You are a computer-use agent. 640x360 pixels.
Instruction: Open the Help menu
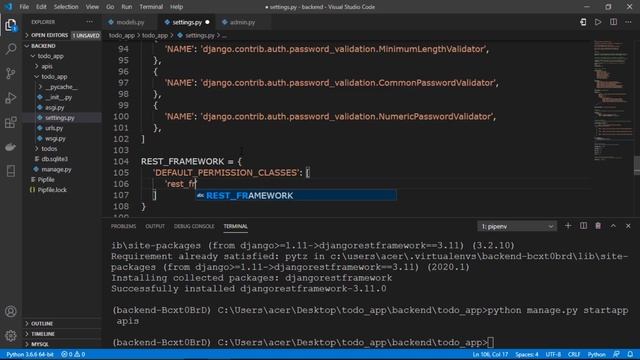(176, 7)
